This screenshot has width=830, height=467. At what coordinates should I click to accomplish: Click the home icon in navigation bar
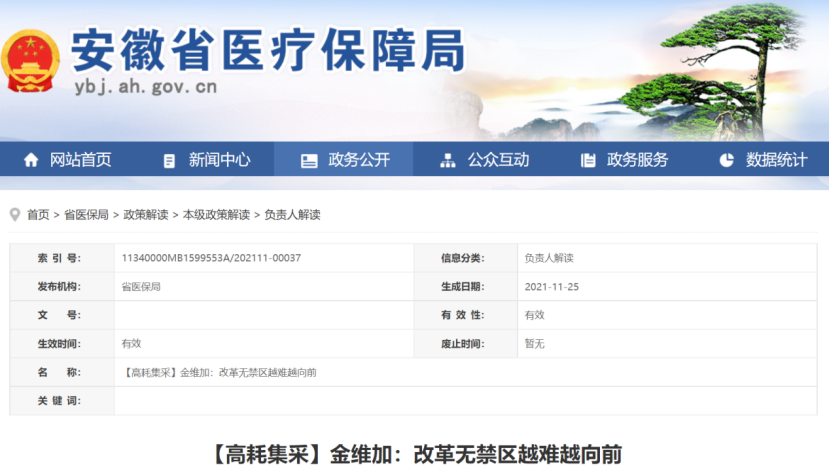click(31, 160)
